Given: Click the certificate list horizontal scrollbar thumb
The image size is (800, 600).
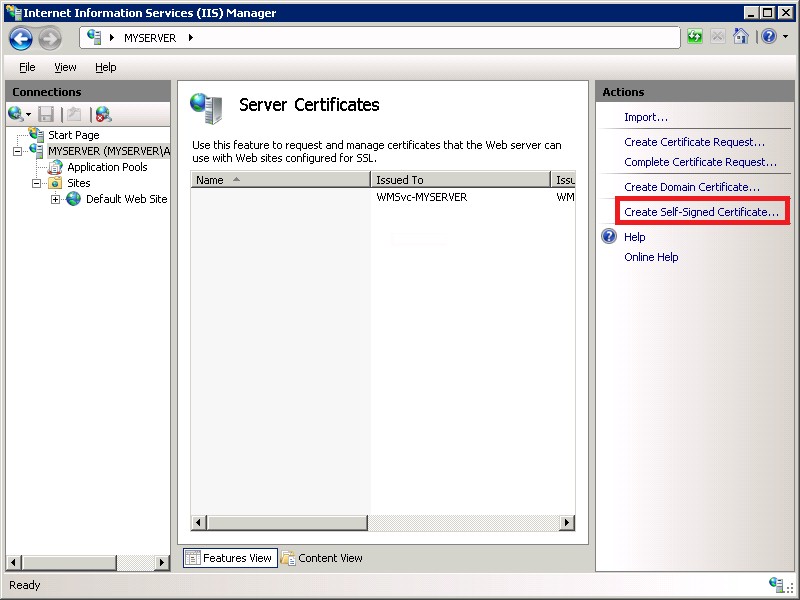Looking at the screenshot, I should tap(288, 522).
